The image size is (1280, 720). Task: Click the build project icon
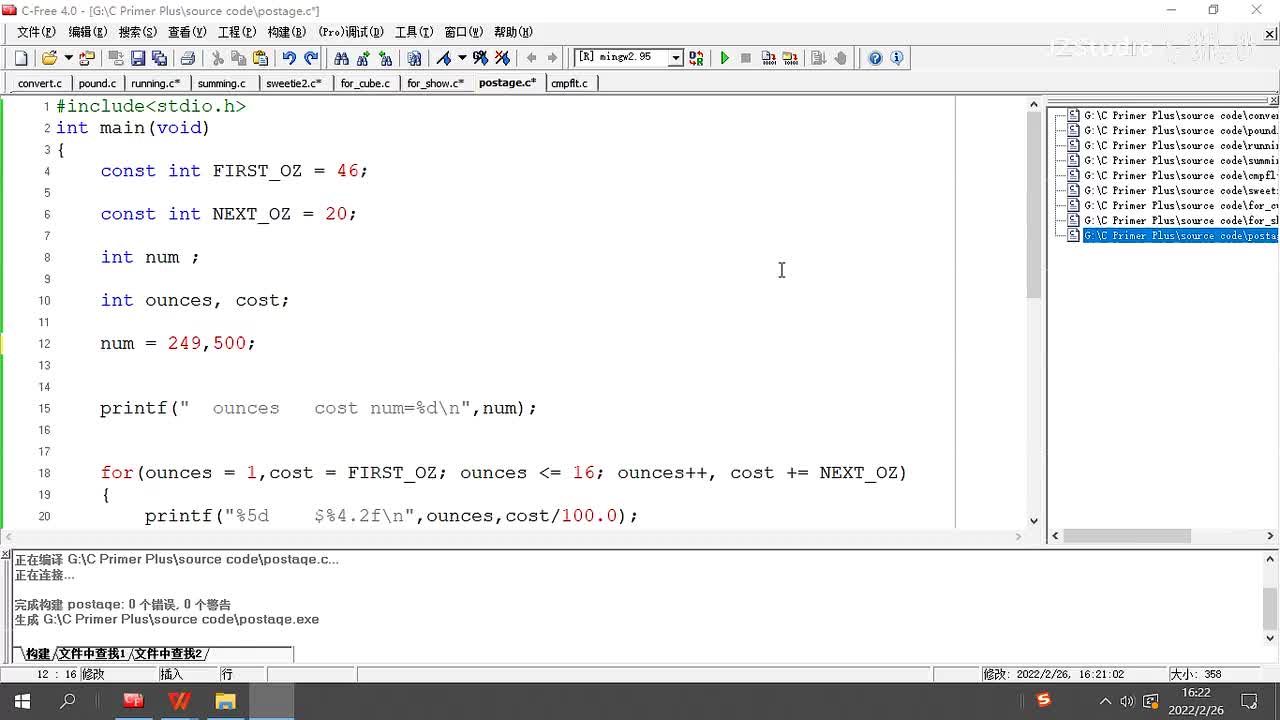click(x=789, y=58)
